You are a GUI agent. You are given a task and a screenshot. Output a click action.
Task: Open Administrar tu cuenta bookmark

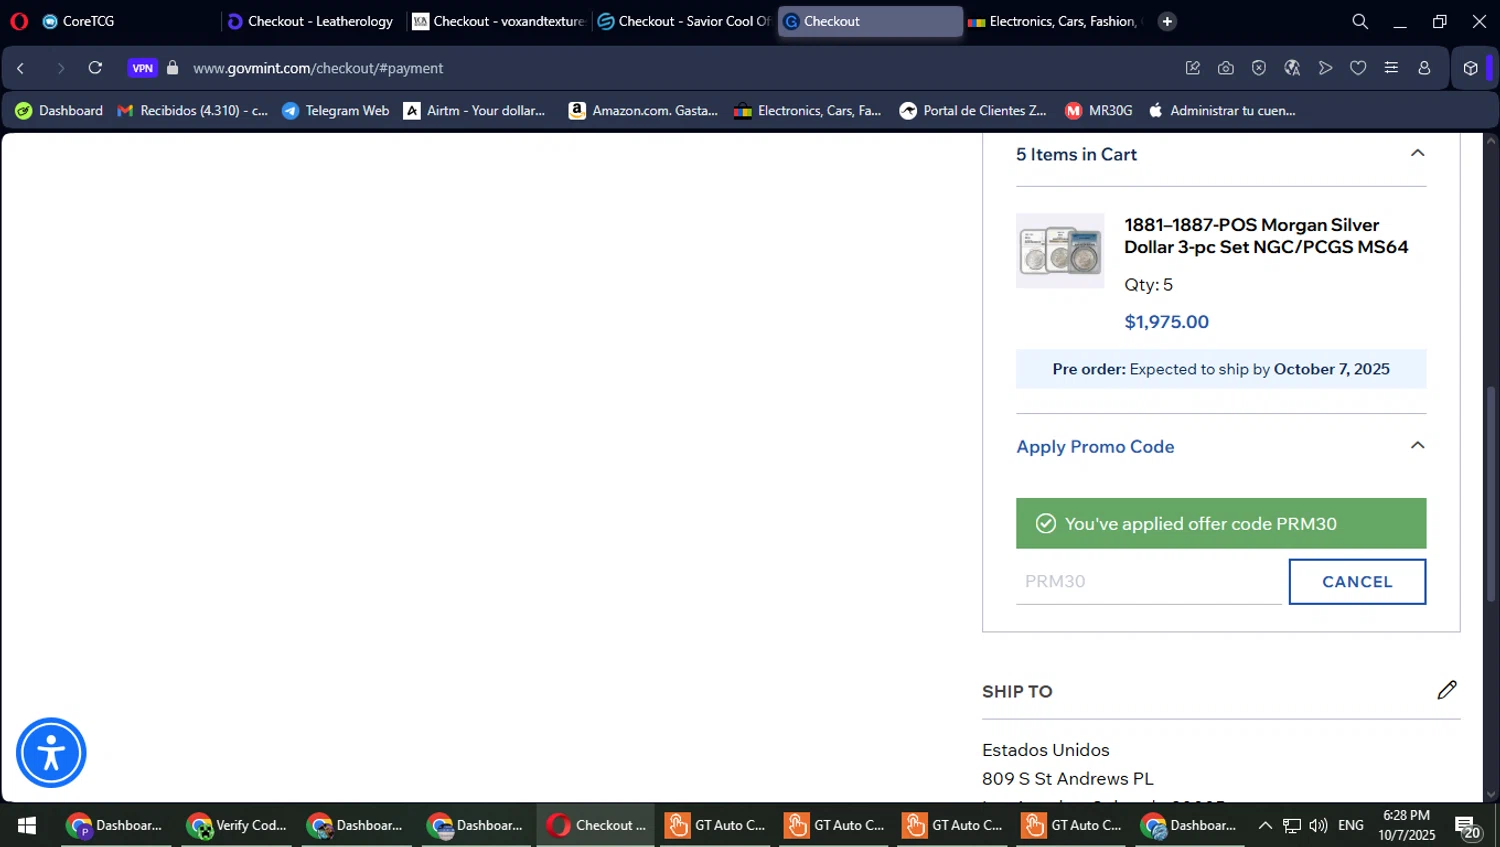coord(1222,111)
